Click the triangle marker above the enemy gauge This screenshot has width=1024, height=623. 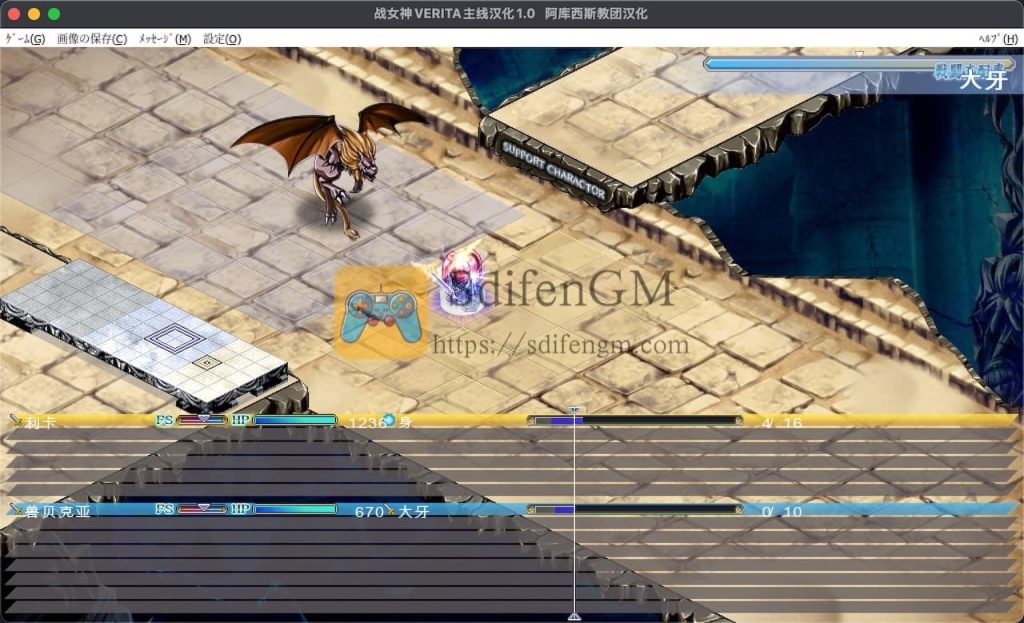click(860, 54)
